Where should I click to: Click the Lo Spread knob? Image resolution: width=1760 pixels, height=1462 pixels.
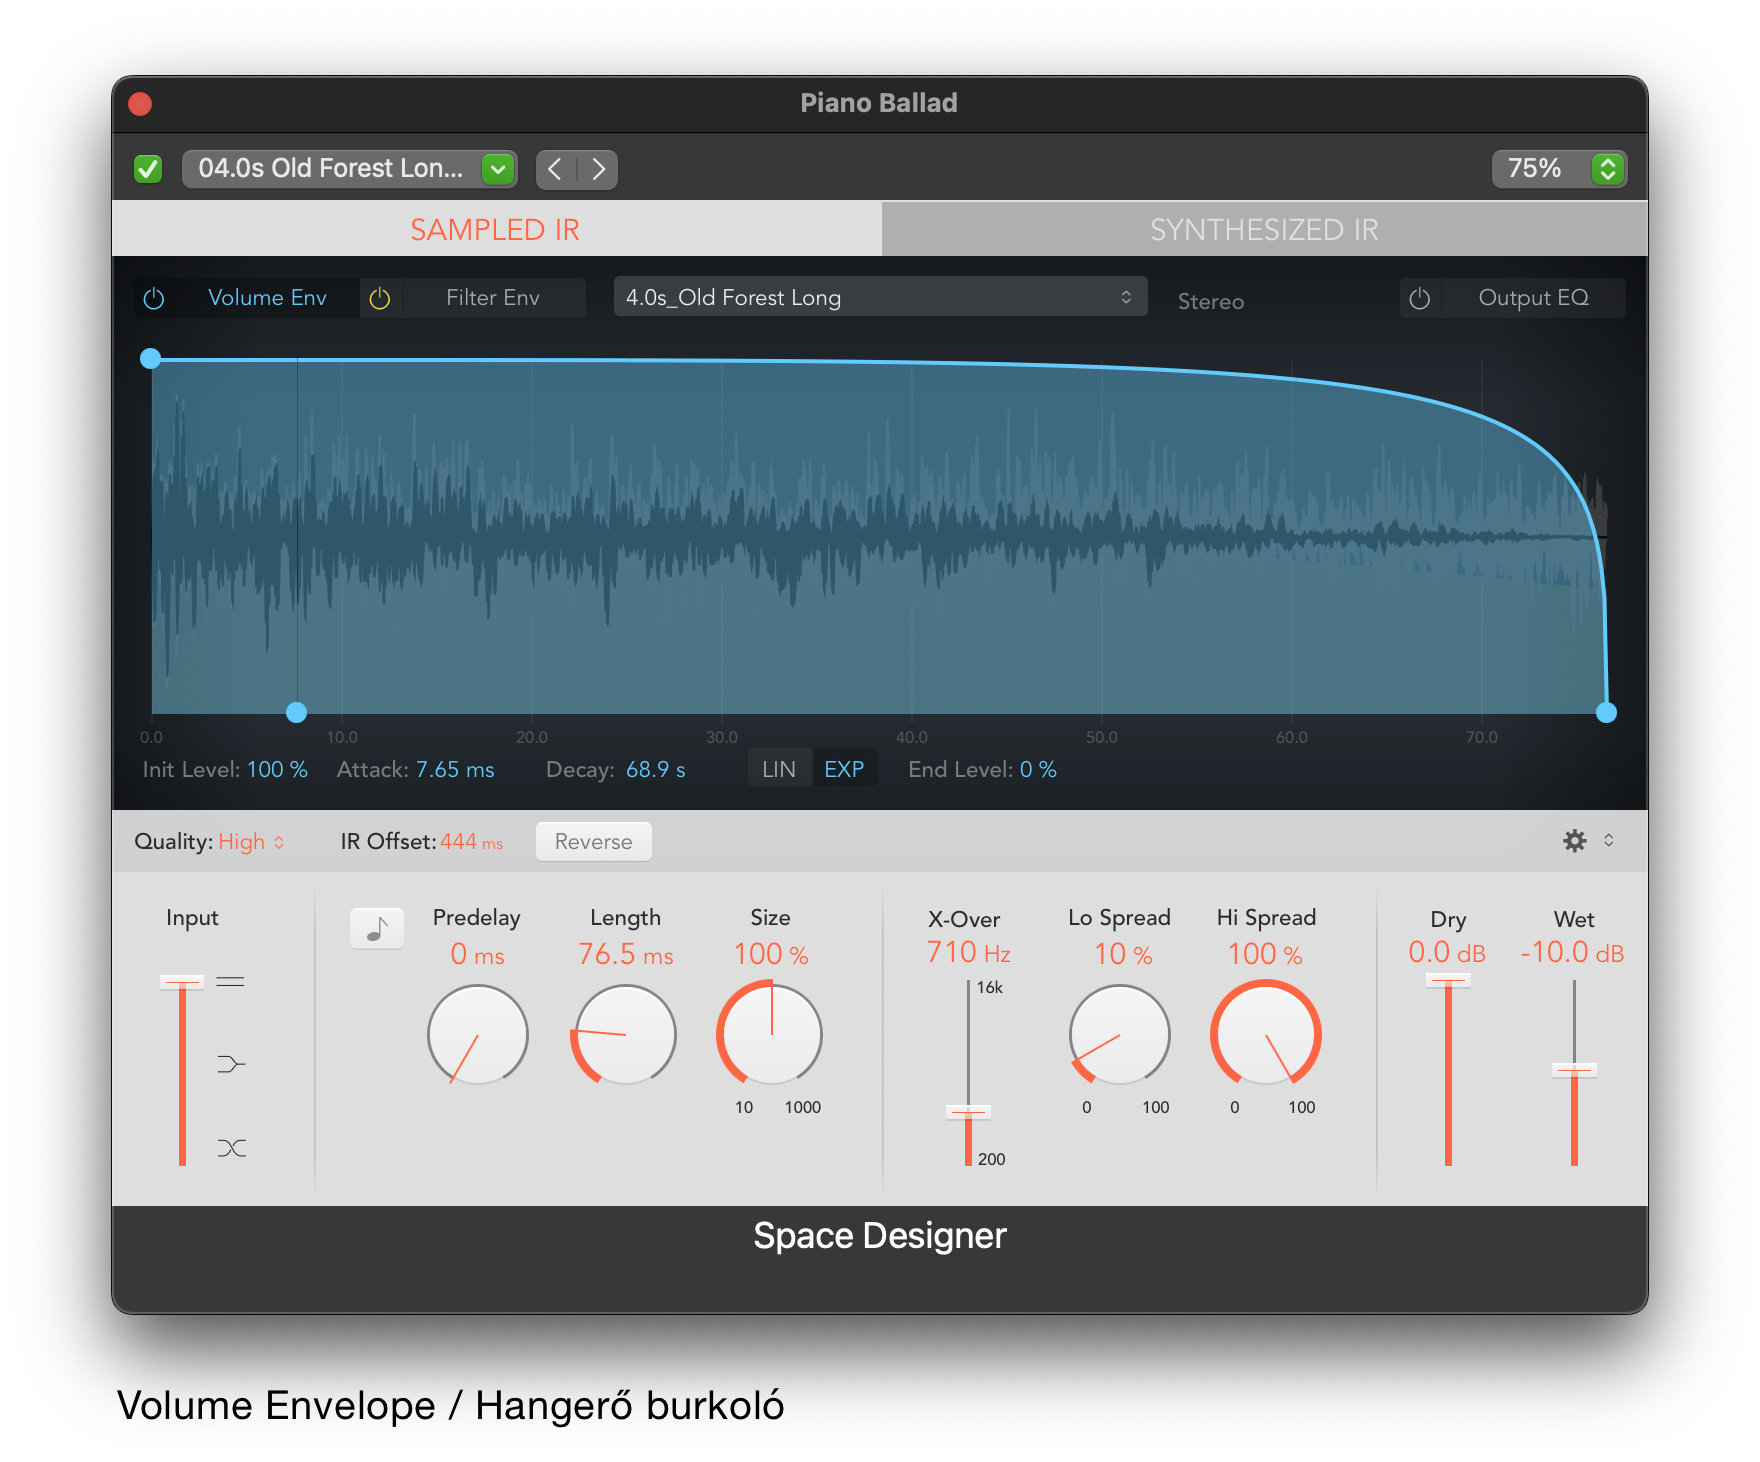pyautogui.click(x=1120, y=1035)
